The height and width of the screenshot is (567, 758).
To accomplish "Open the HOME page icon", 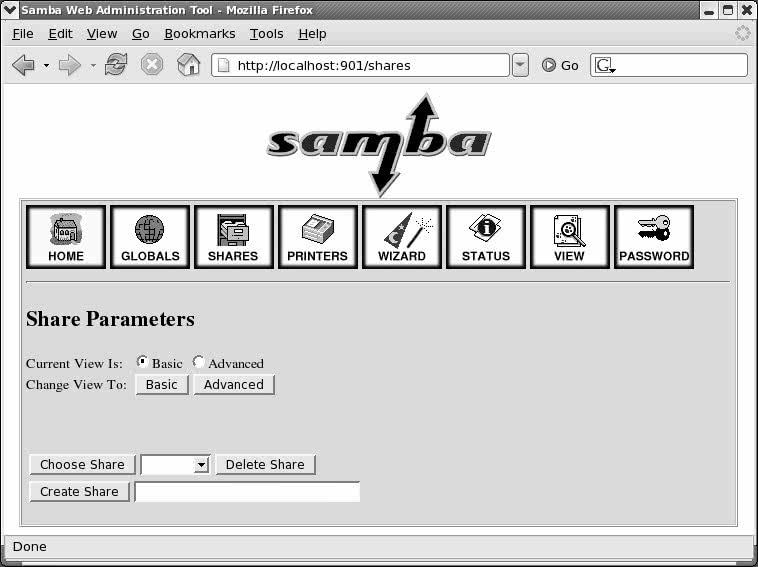I will pyautogui.click(x=66, y=237).
